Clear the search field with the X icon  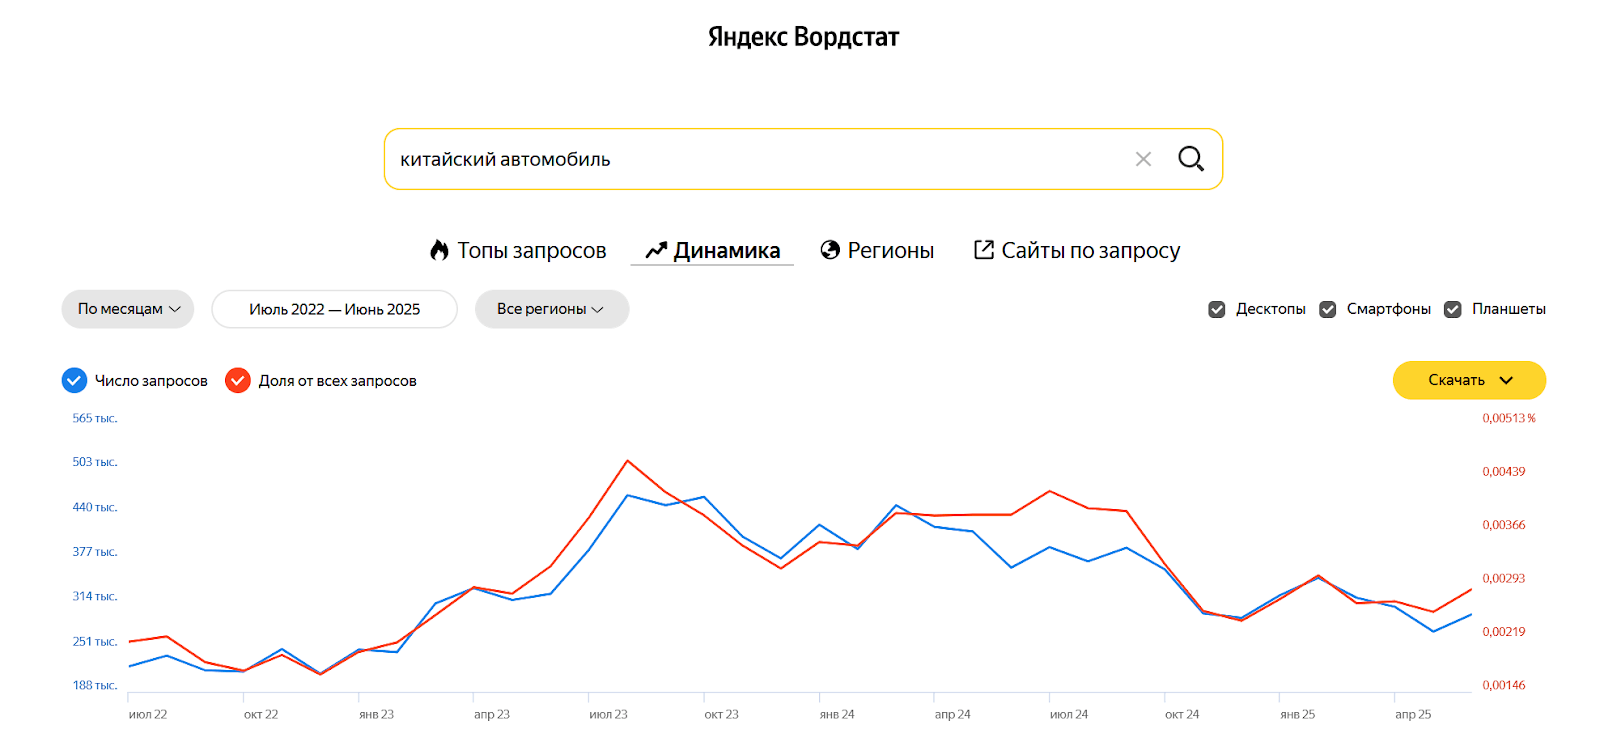tap(1143, 159)
